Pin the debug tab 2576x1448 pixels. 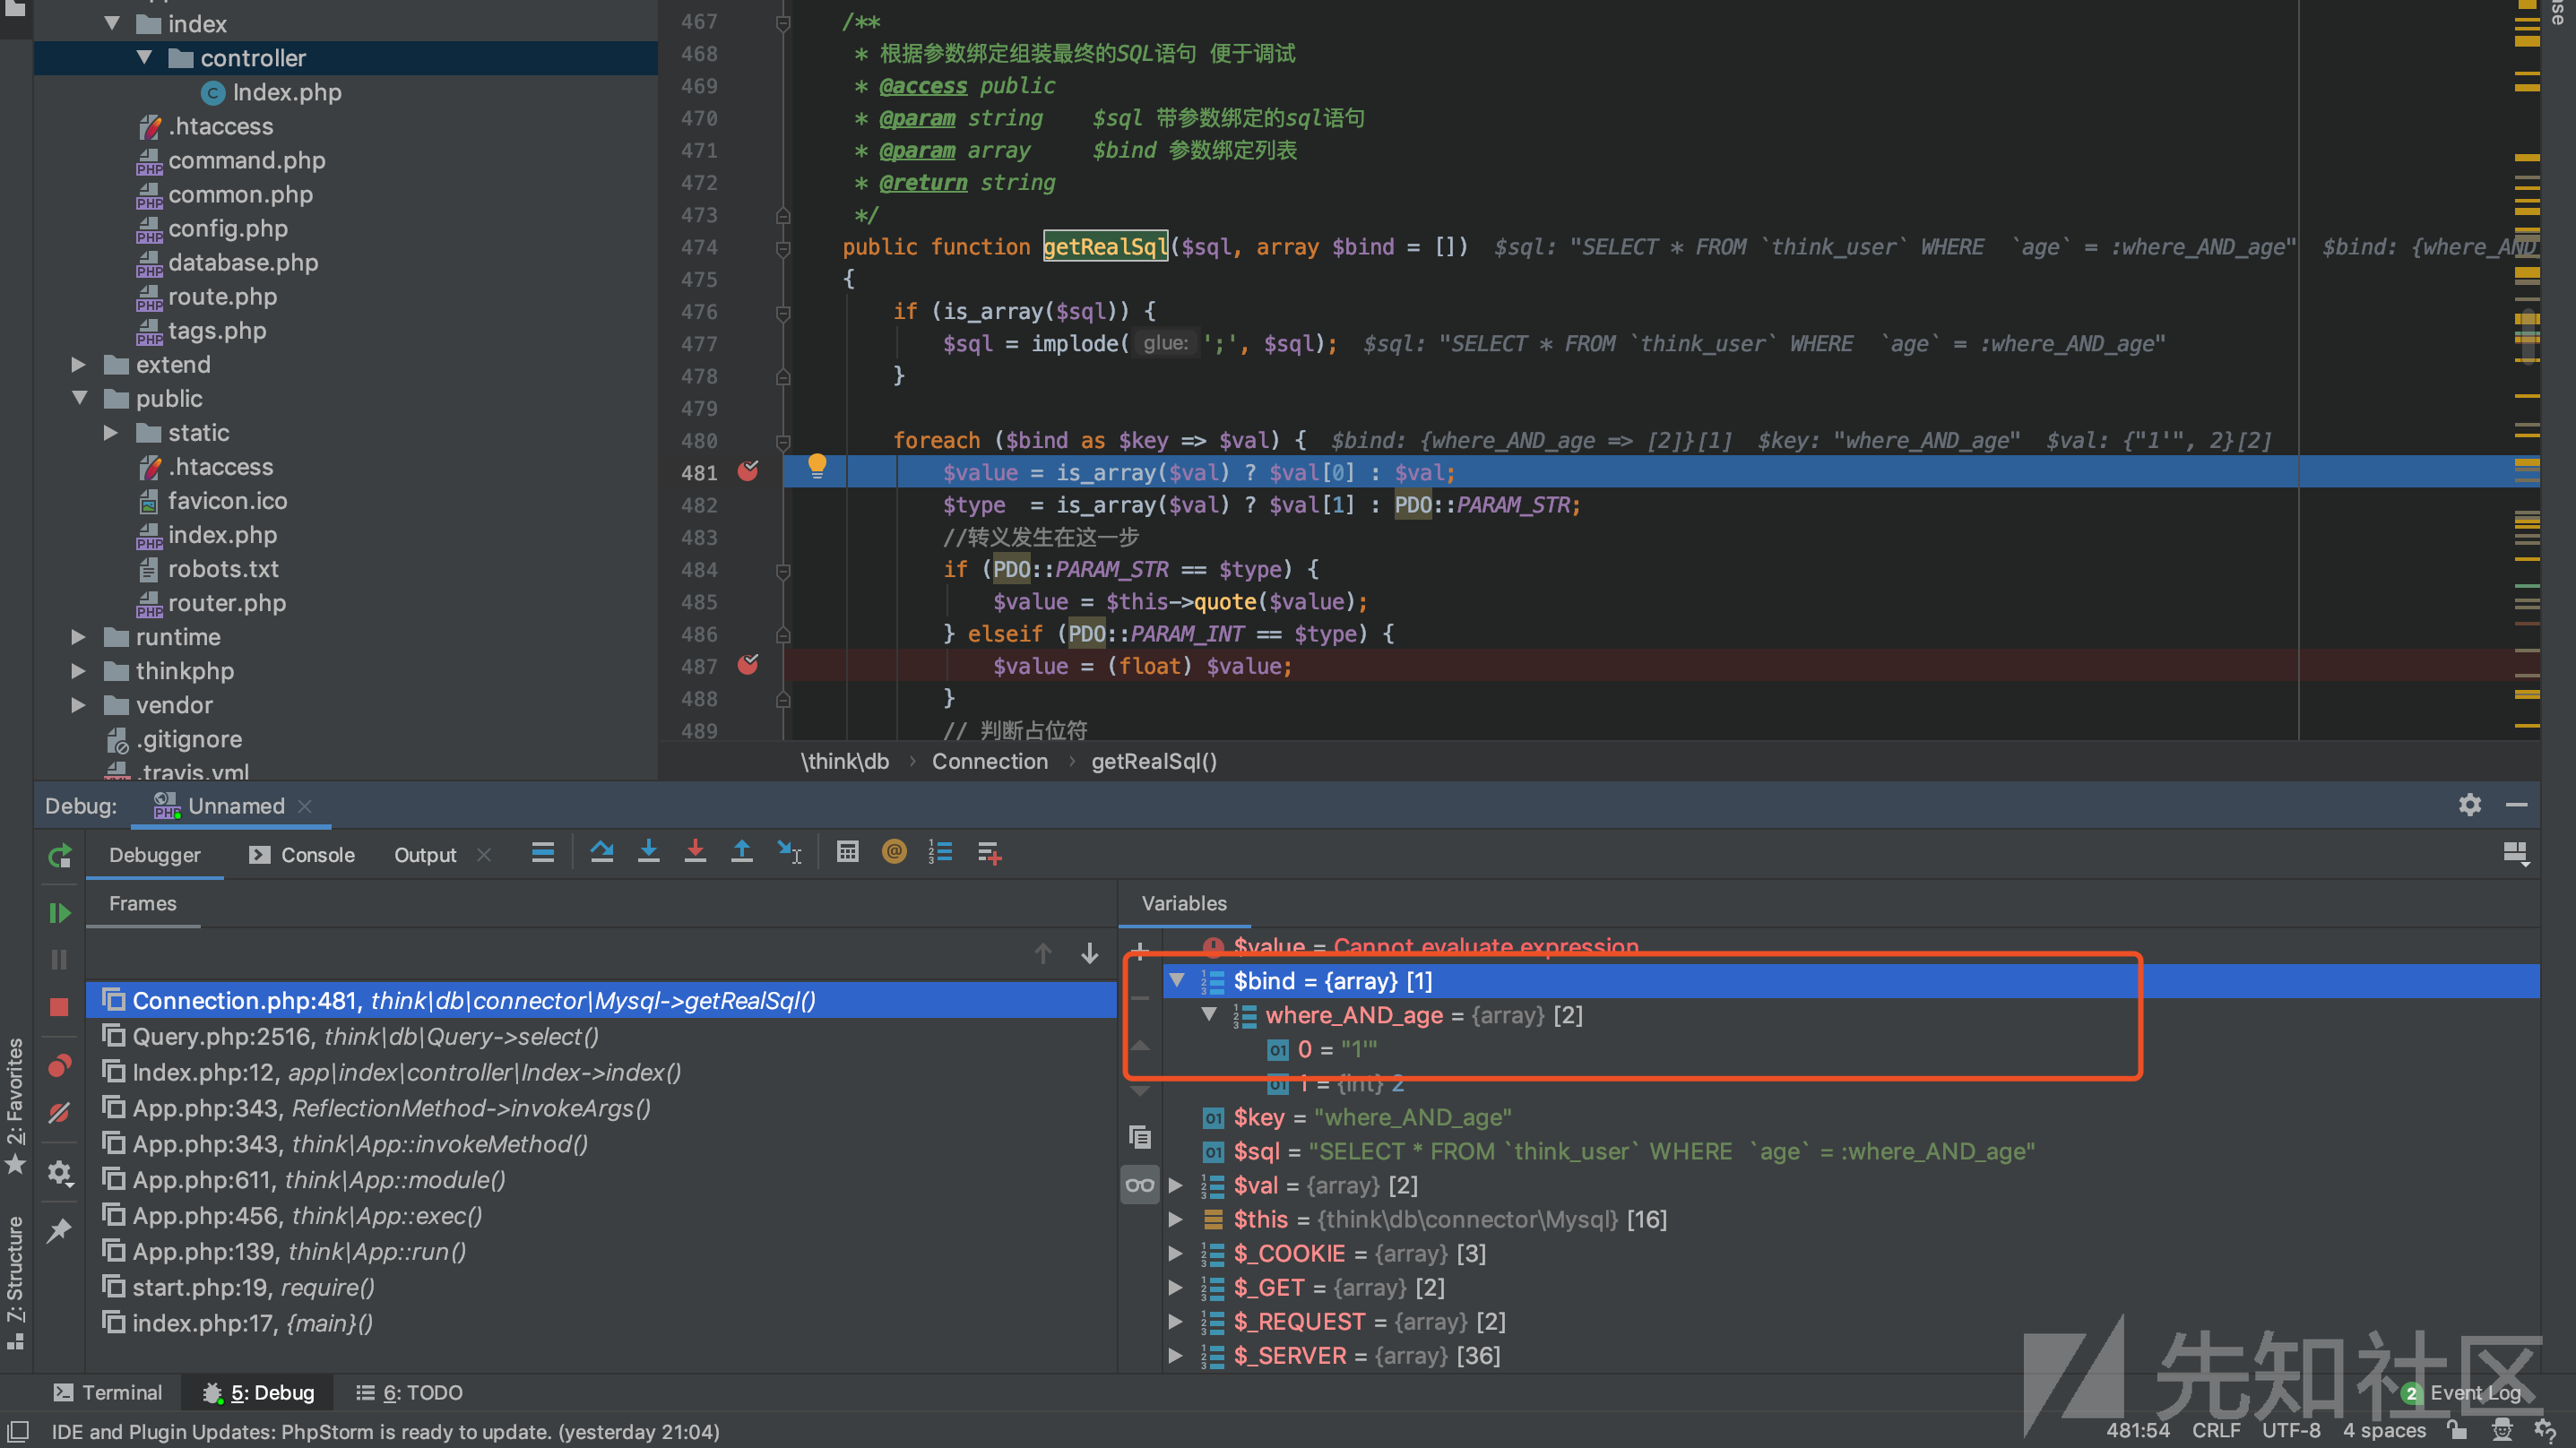click(x=59, y=1230)
